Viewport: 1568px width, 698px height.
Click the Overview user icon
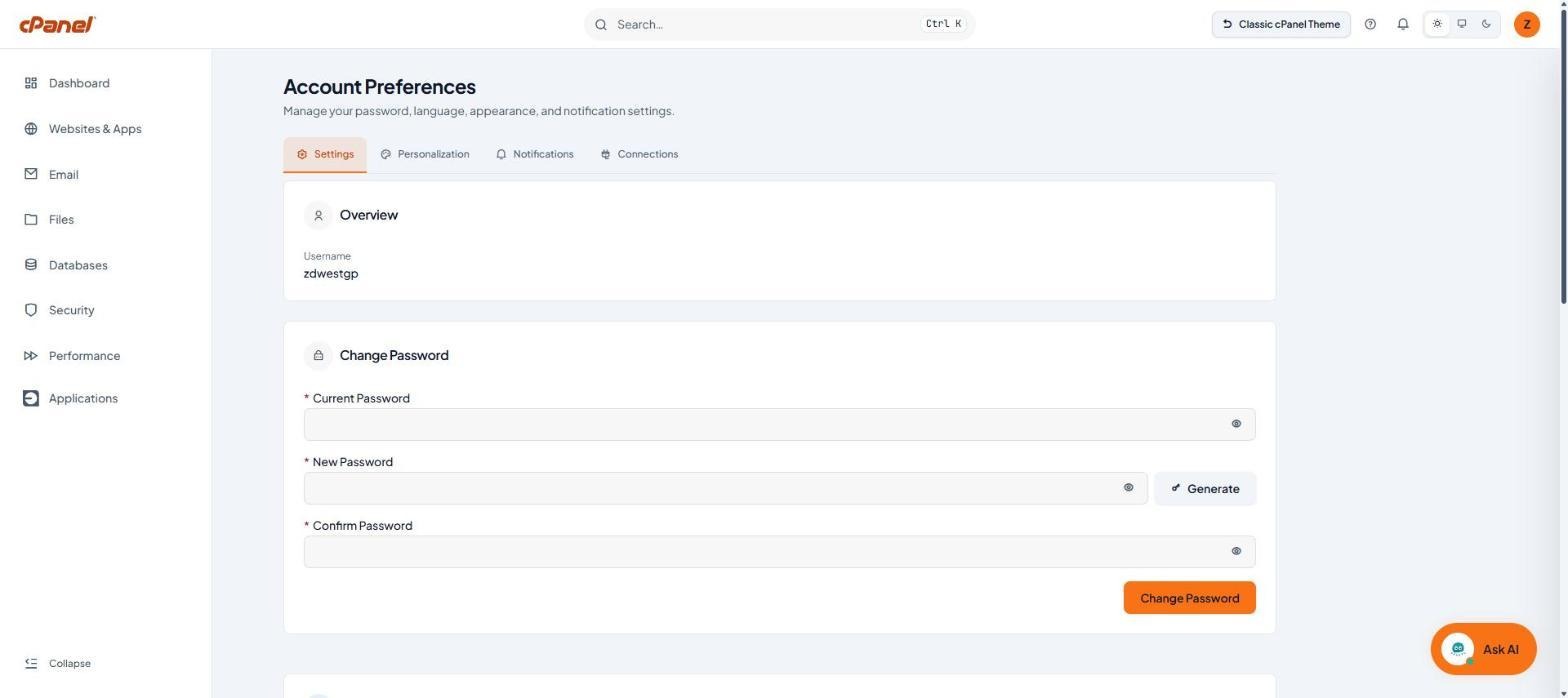[x=318, y=215]
